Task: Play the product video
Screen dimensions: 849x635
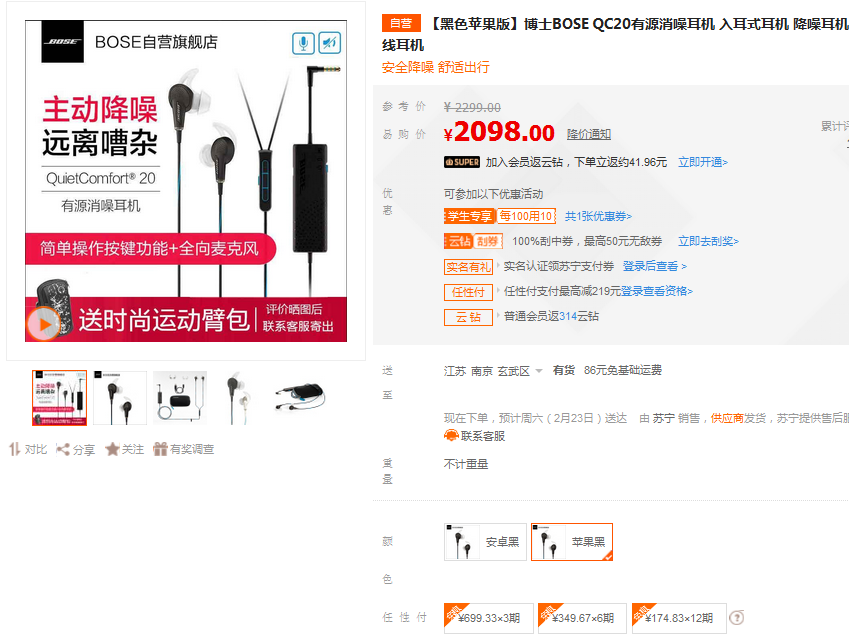Action: pos(43,324)
